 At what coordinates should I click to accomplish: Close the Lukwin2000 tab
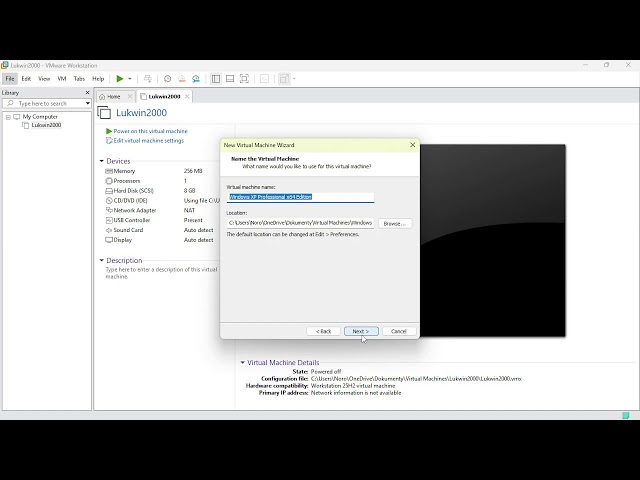pos(187,96)
